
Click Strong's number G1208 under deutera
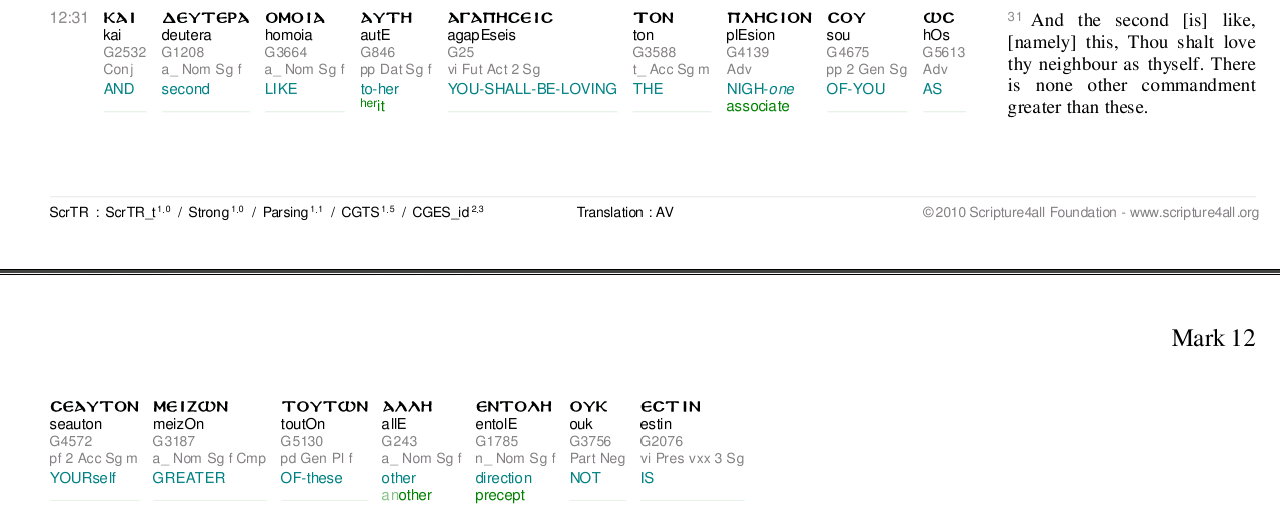coord(182,52)
